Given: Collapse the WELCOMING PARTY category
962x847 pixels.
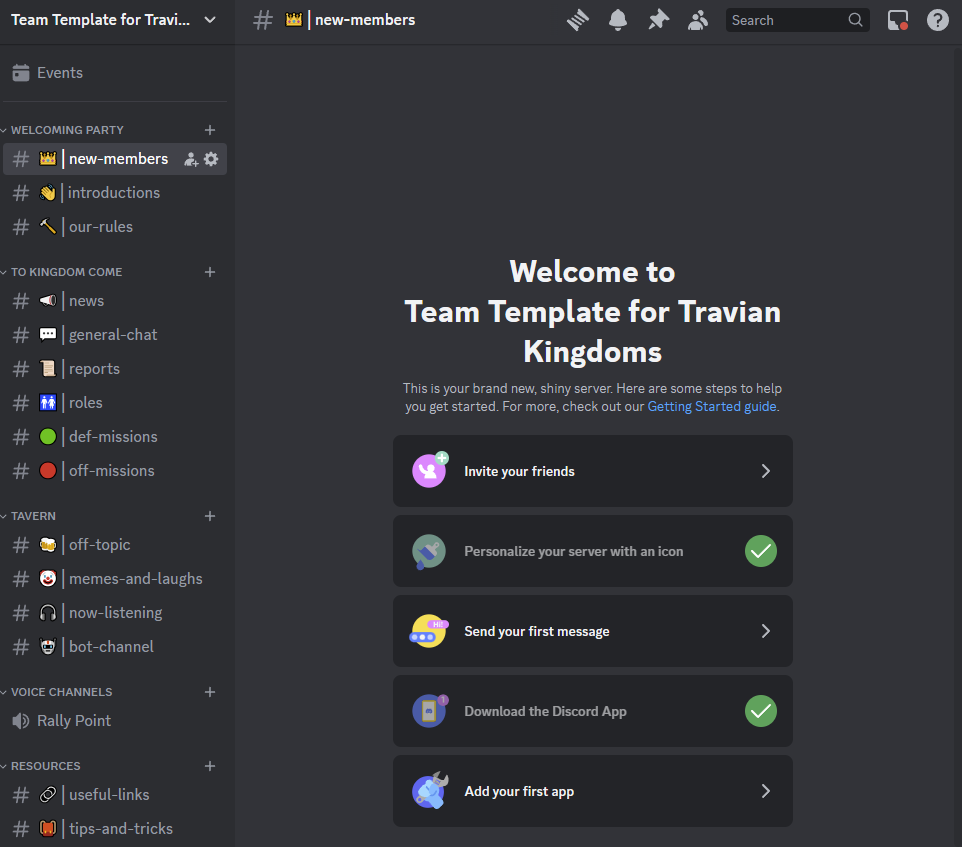Looking at the screenshot, I should [67, 130].
